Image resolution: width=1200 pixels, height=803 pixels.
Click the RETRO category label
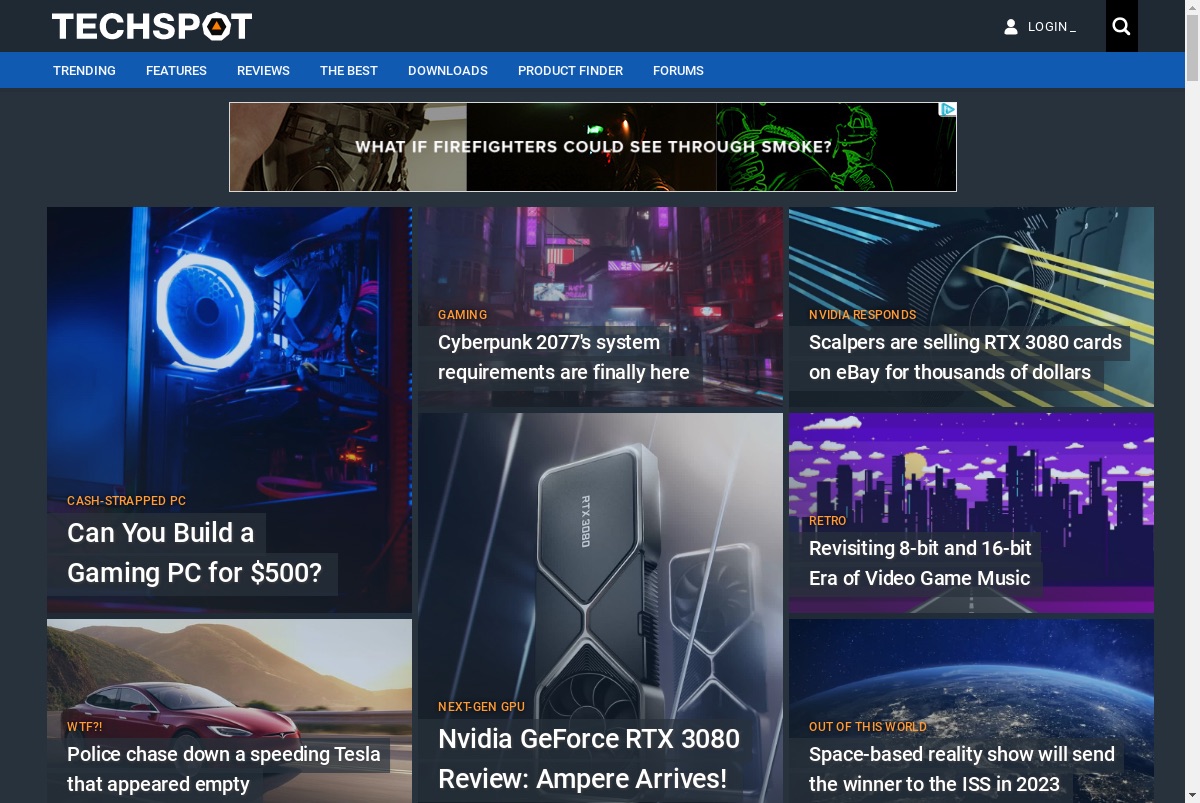[827, 521]
